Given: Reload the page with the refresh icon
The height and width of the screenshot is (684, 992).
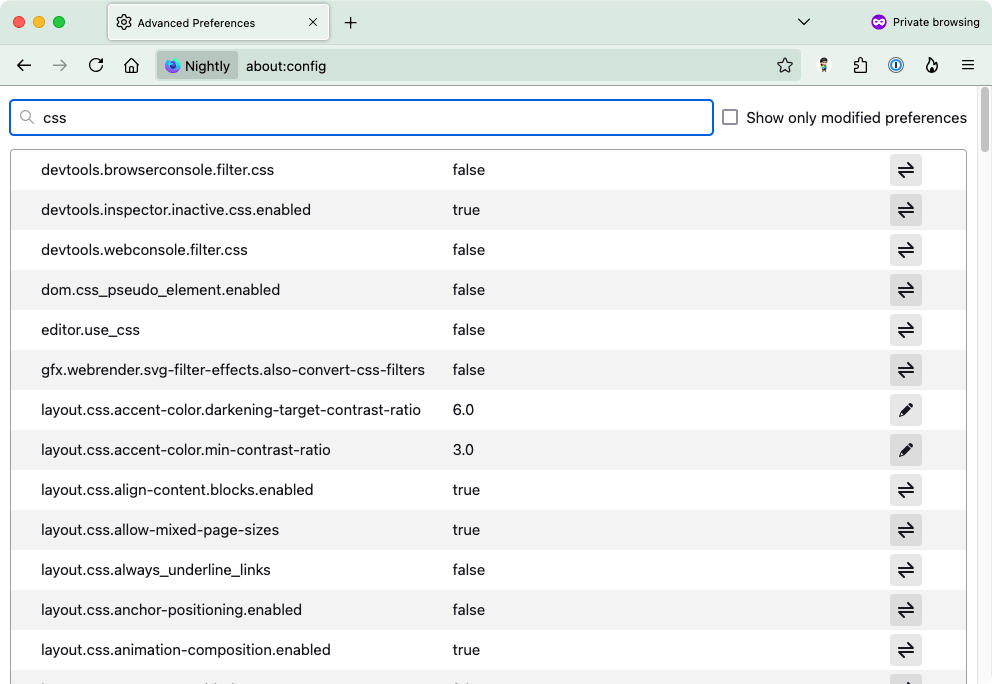Looking at the screenshot, I should click(96, 66).
